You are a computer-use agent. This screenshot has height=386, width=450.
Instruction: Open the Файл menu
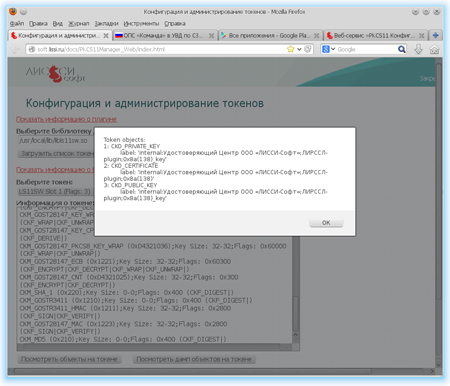[17, 24]
